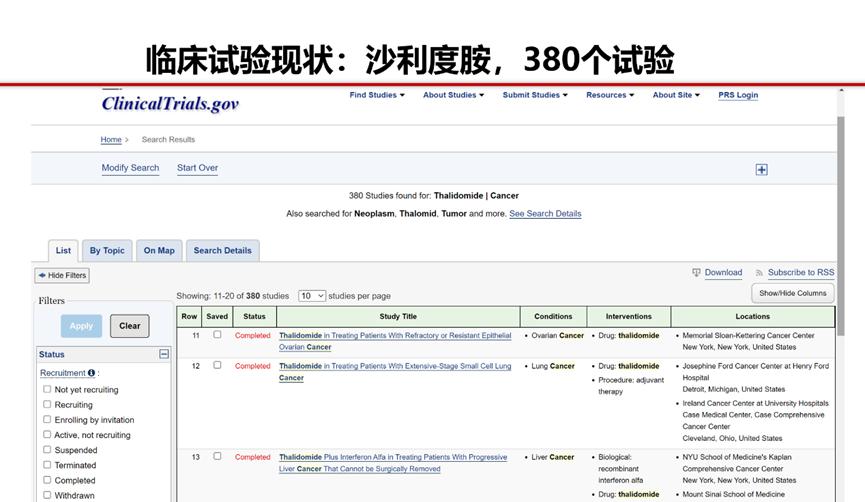865x502 pixels.
Task: Click 'Lung Cancer' condition in row 12
Action: pyautogui.click(x=553, y=366)
